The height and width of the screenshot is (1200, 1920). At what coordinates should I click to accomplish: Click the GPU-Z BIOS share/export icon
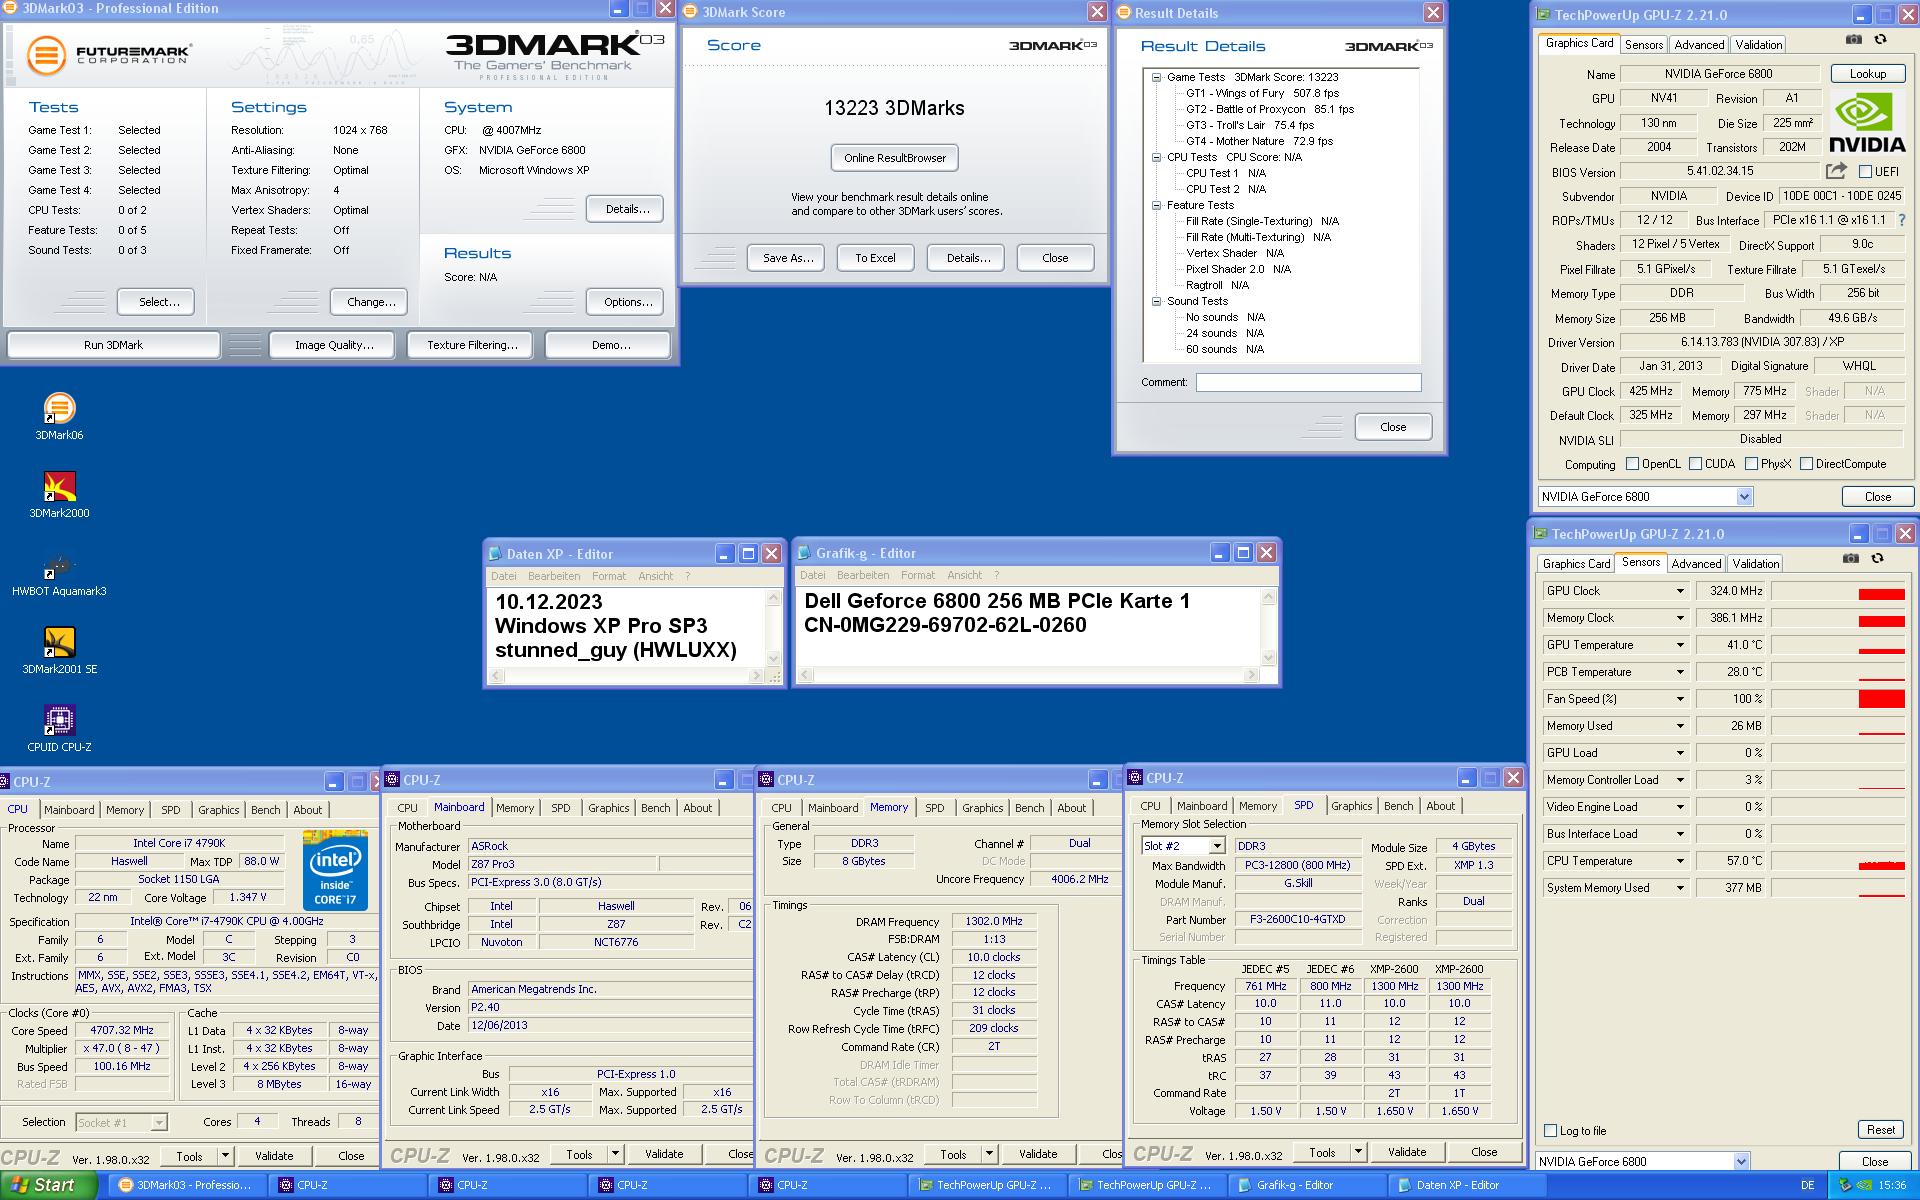pyautogui.click(x=1836, y=171)
